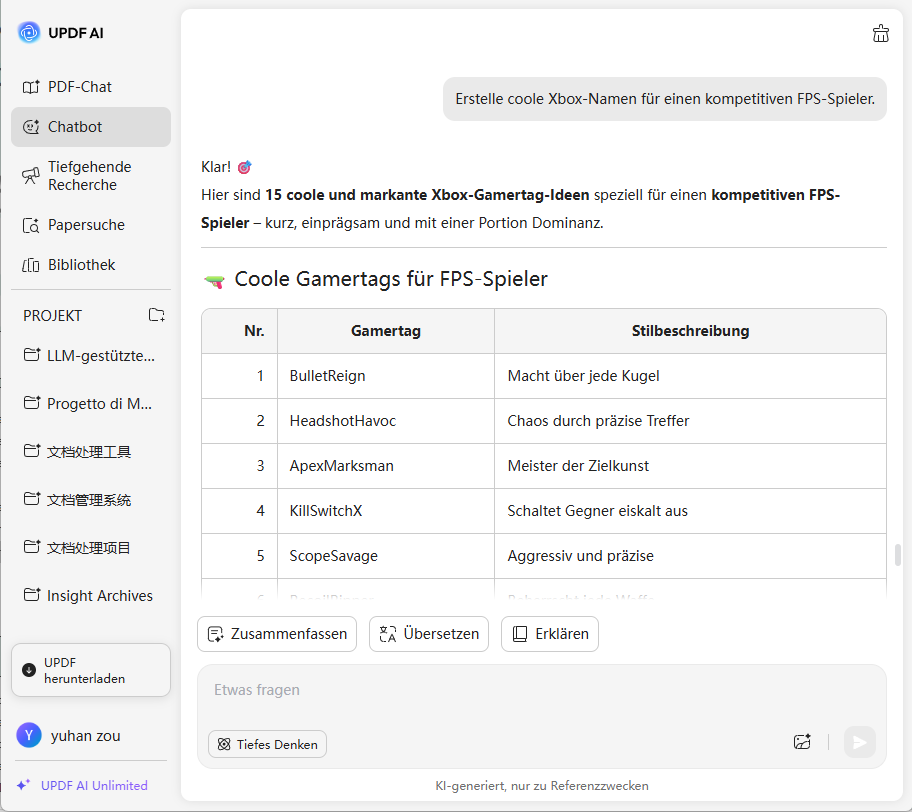Go to Papersuche
This screenshot has width=912, height=812.
point(86,225)
